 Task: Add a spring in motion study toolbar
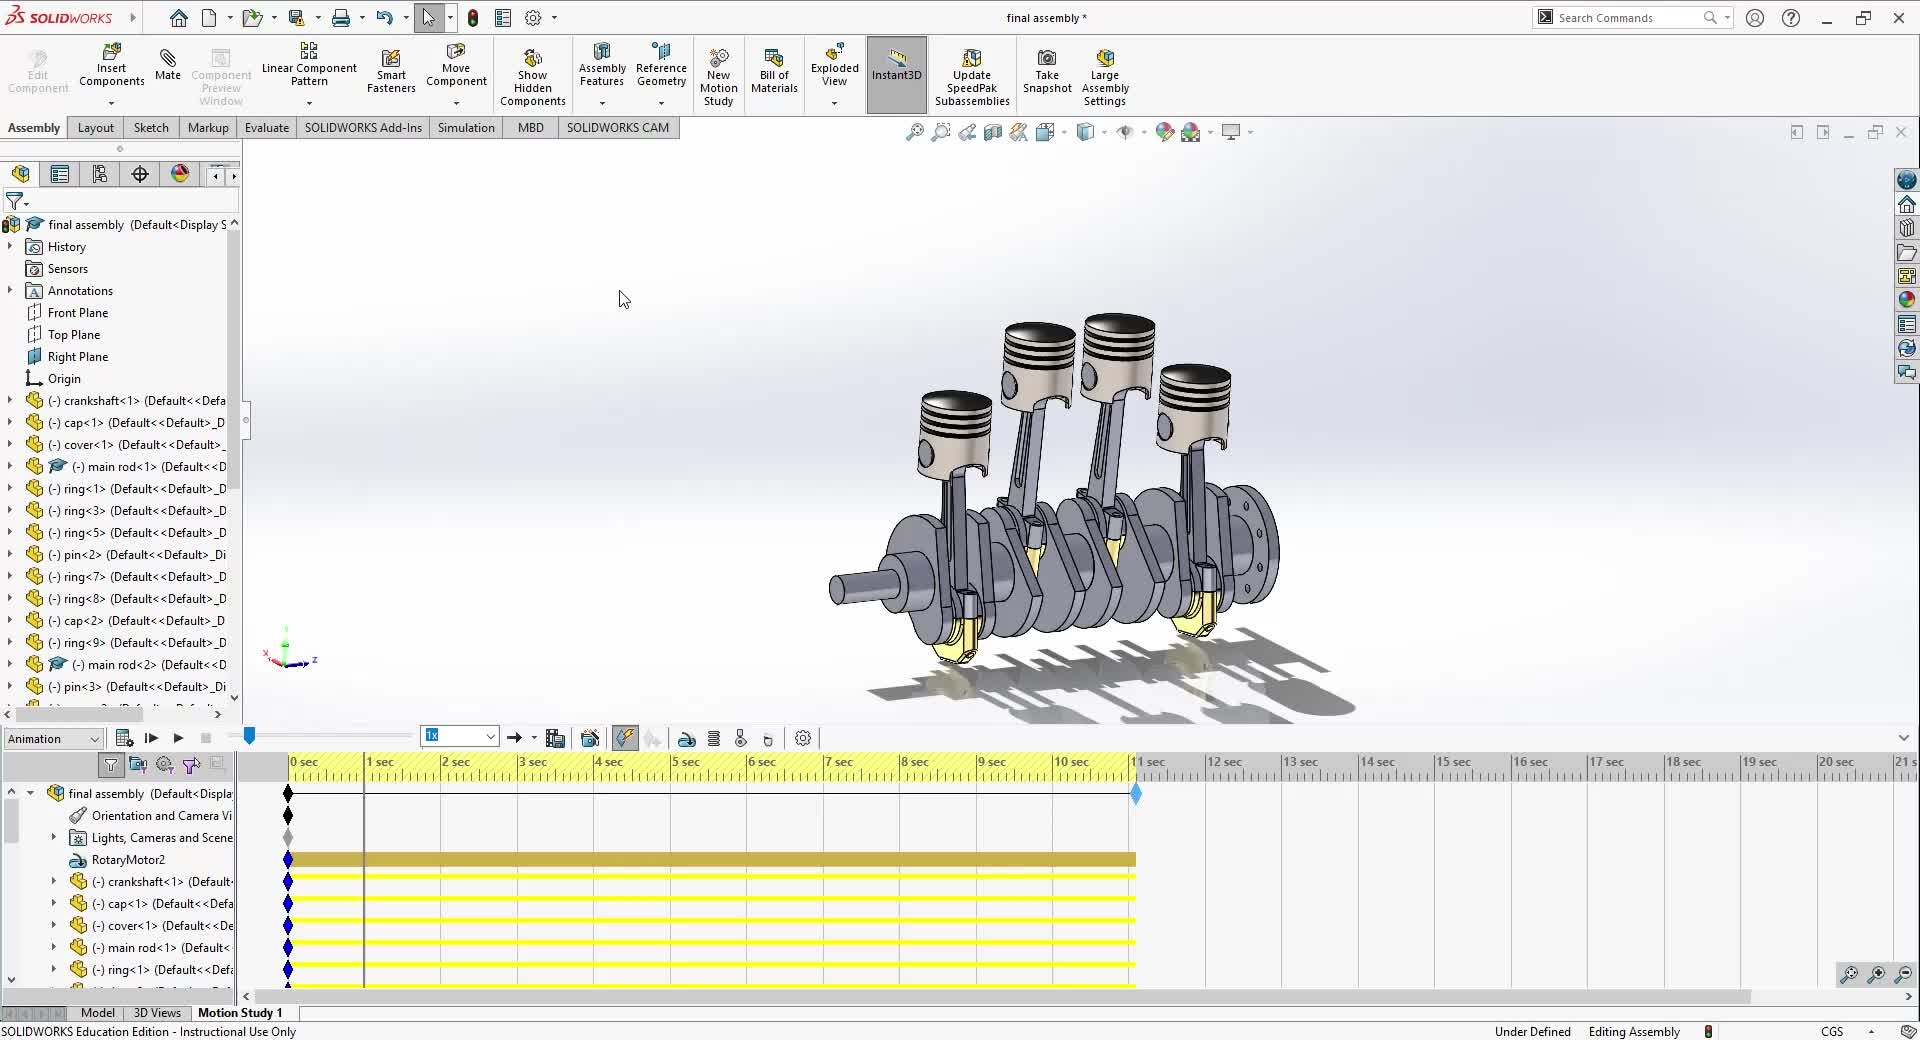point(714,739)
